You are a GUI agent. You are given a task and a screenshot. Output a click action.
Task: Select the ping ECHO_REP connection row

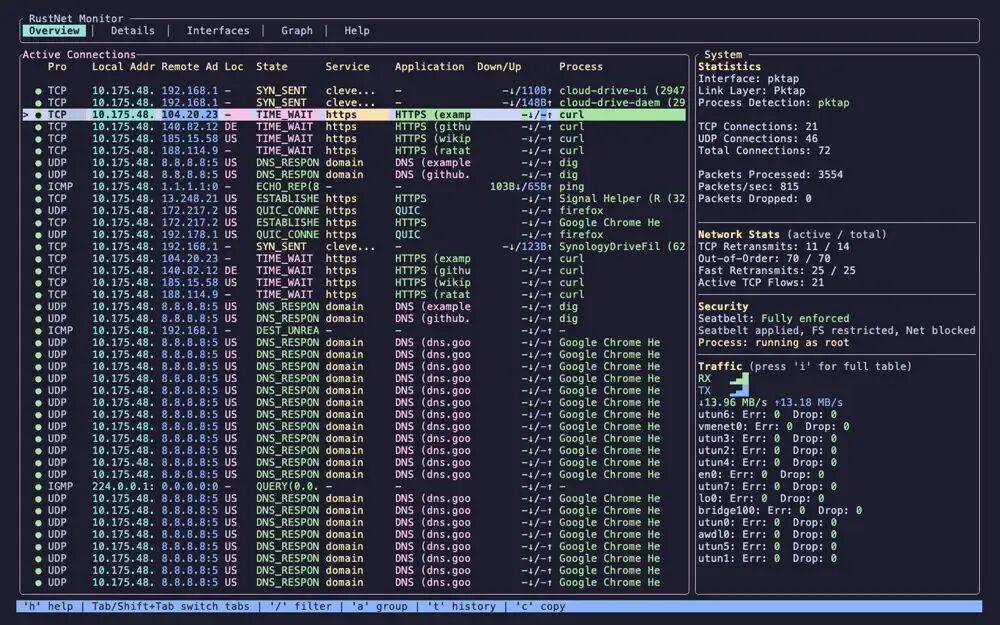tap(355, 187)
